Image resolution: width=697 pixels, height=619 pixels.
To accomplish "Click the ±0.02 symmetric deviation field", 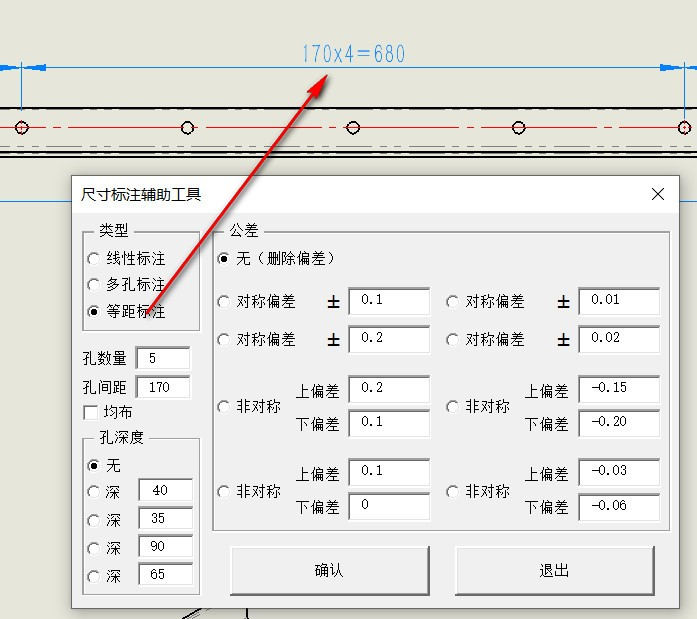I will pyautogui.click(x=619, y=339).
